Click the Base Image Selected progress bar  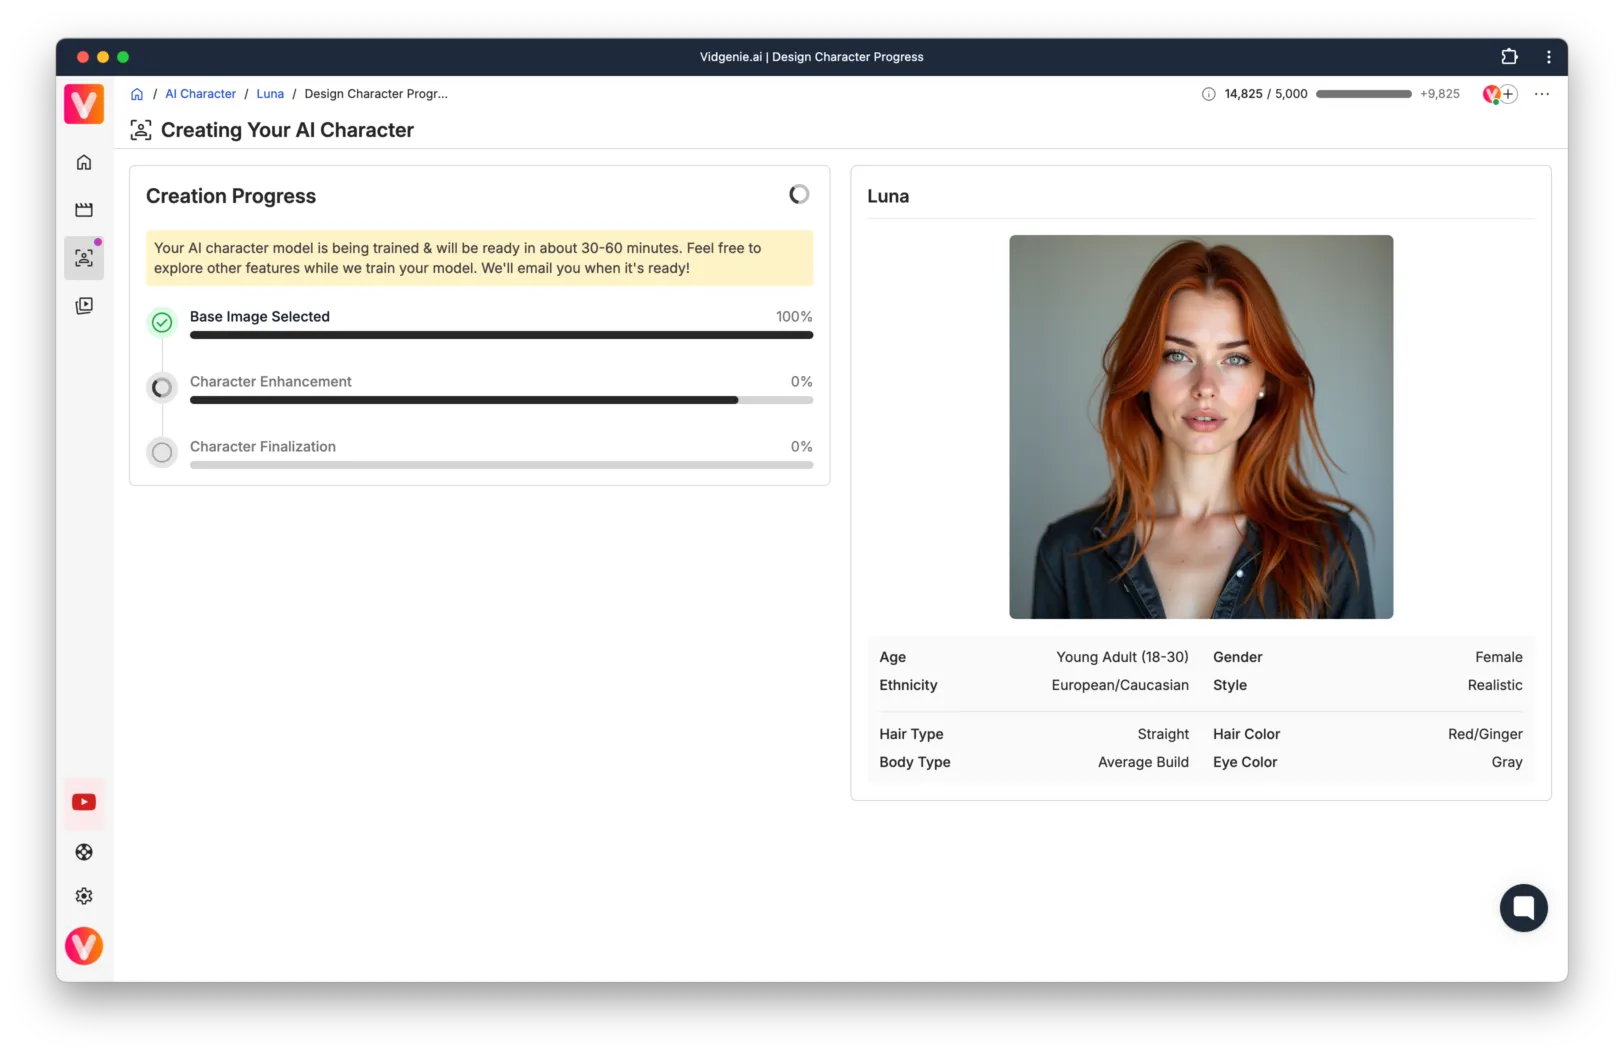pos(501,336)
